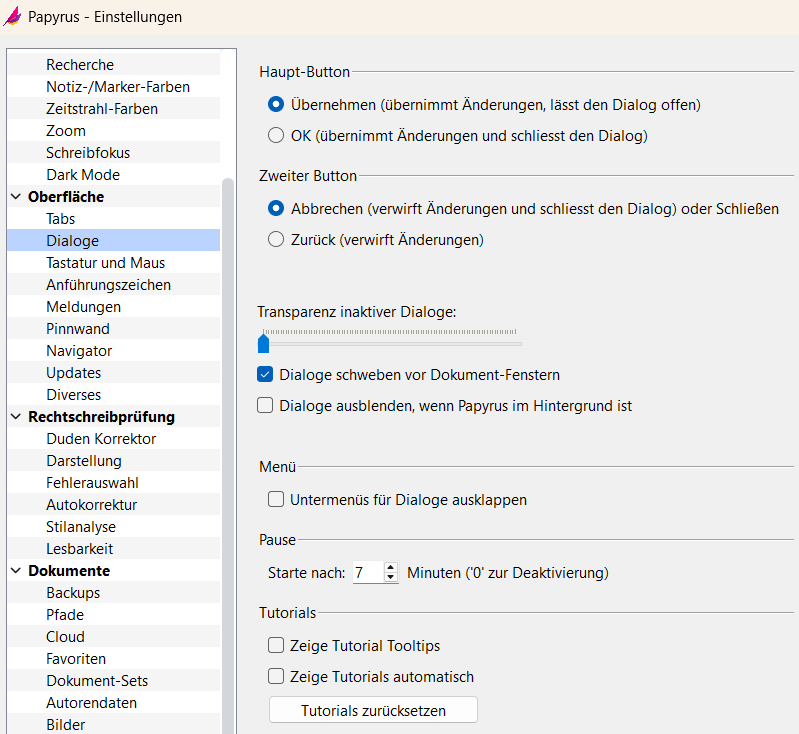
Task: Click the sidebar vertical scrollbar
Action: (228, 450)
